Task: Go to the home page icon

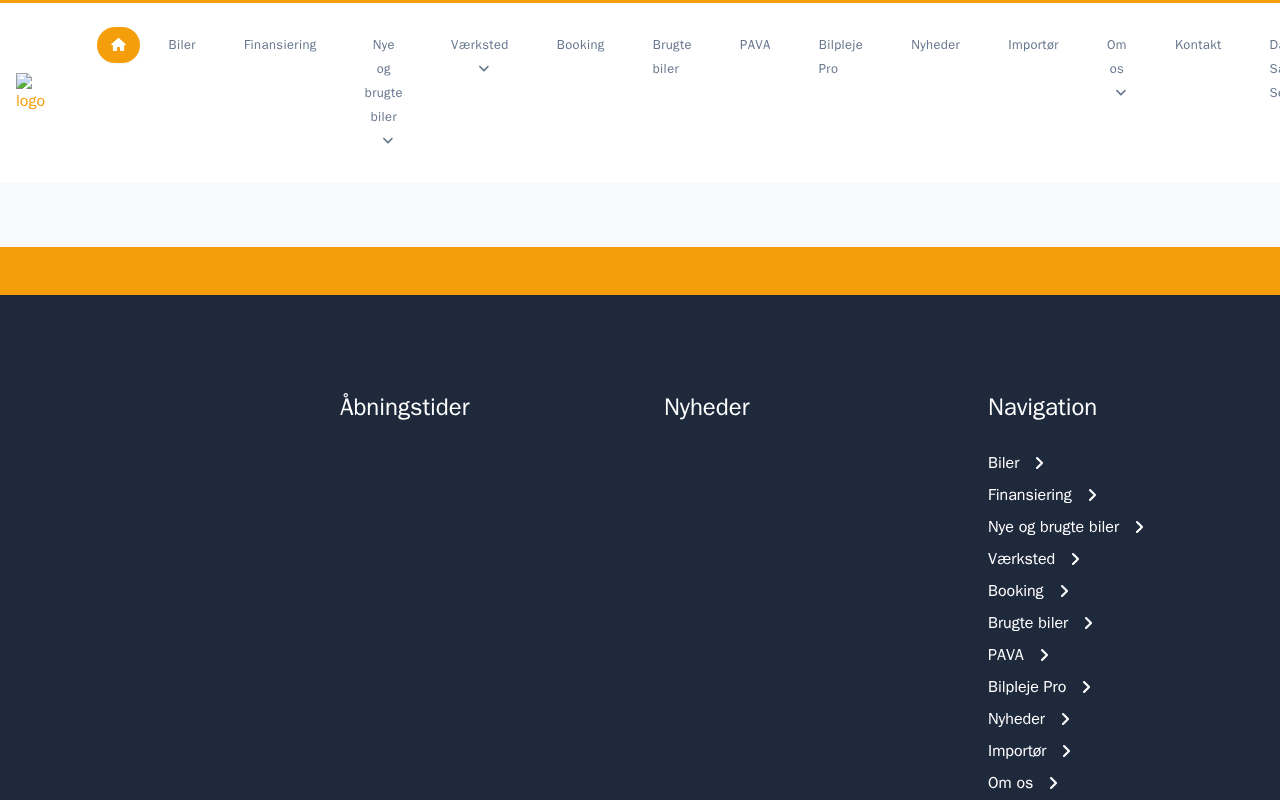Action: [118, 45]
